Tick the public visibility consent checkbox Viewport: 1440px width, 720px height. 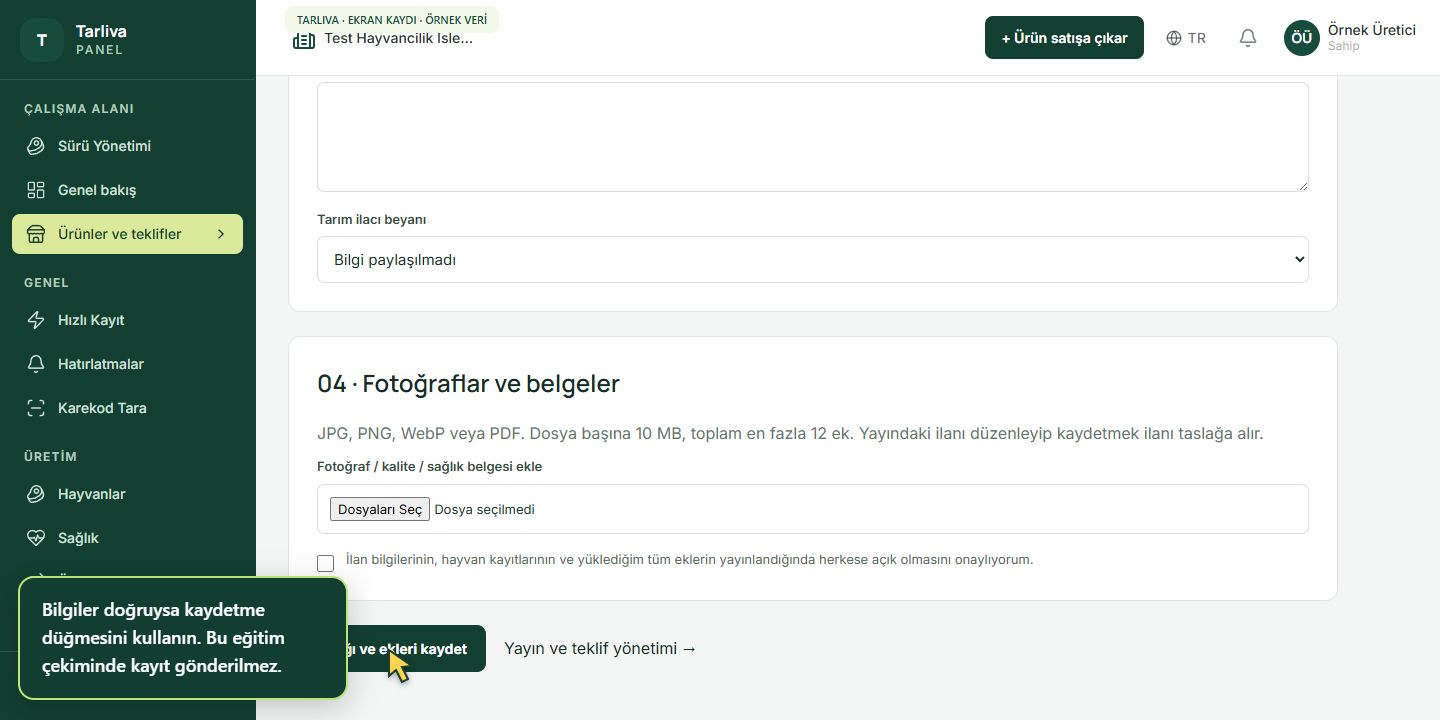(325, 563)
